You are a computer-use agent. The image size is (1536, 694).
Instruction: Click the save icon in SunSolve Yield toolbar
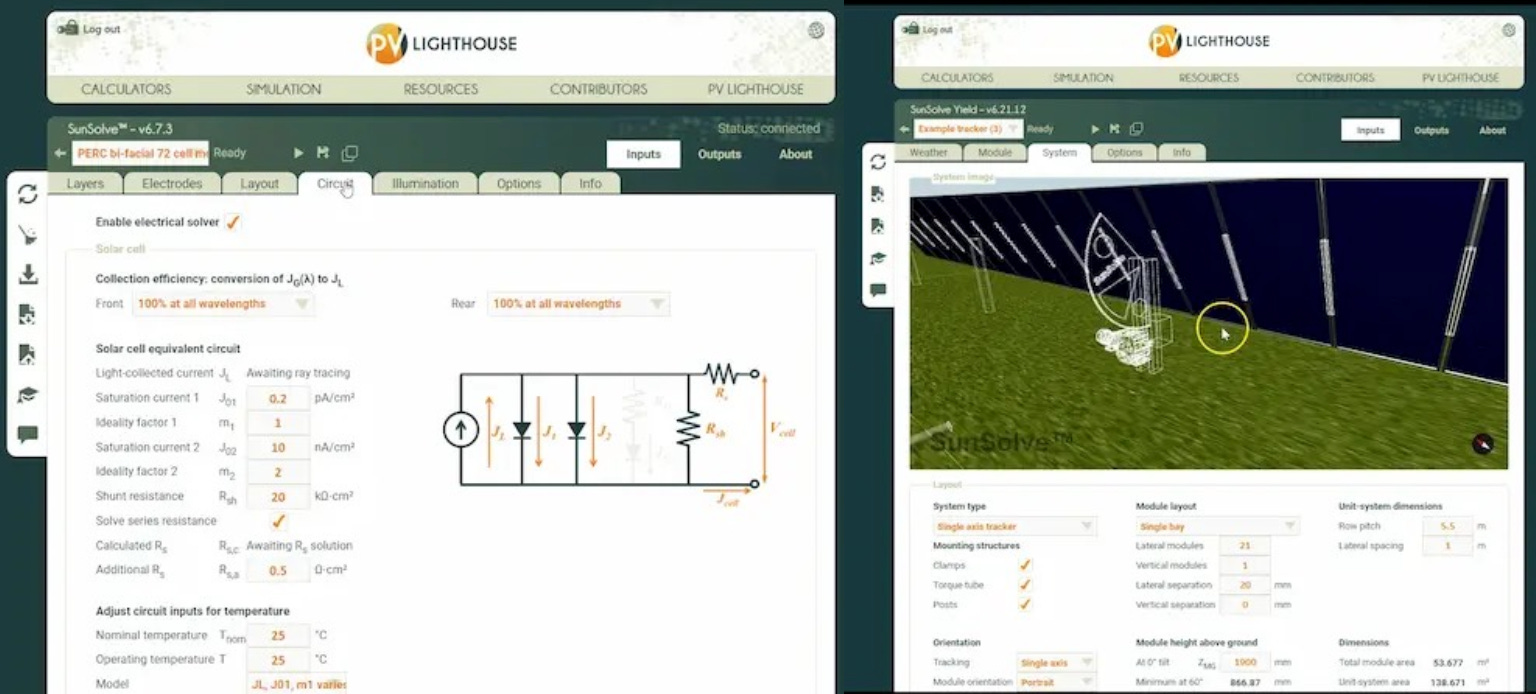coord(1116,129)
